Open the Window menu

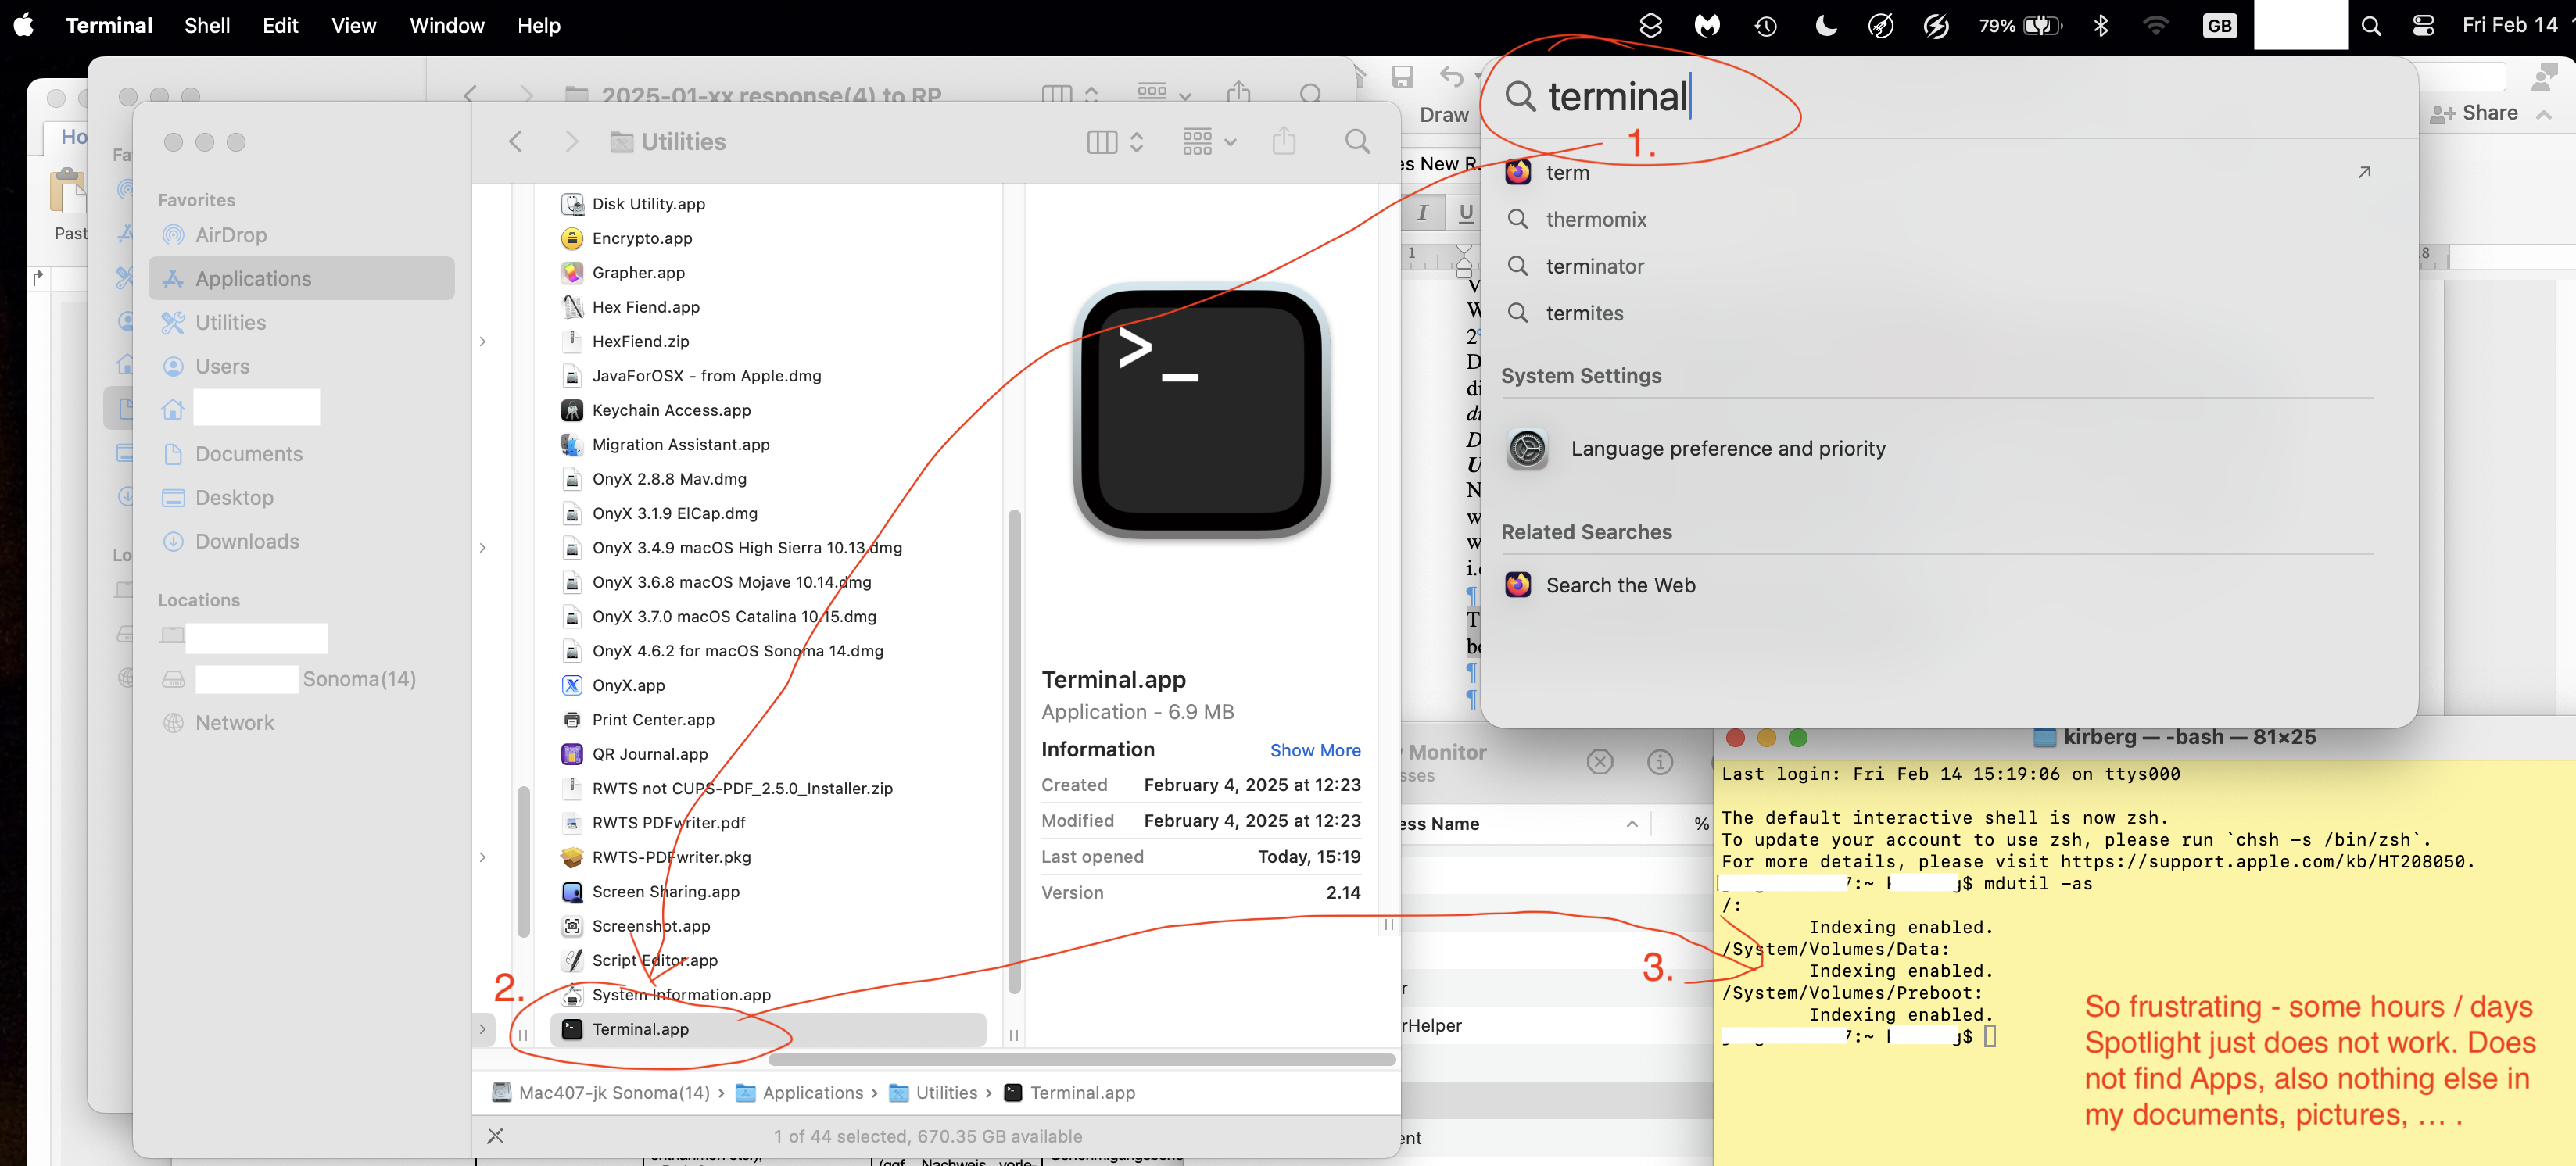[446, 26]
